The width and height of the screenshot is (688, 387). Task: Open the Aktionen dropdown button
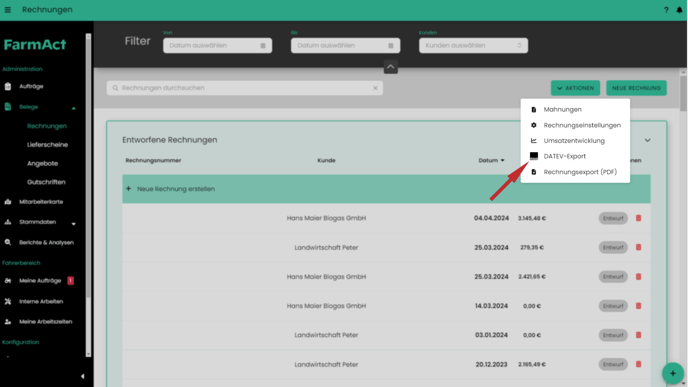tap(575, 88)
